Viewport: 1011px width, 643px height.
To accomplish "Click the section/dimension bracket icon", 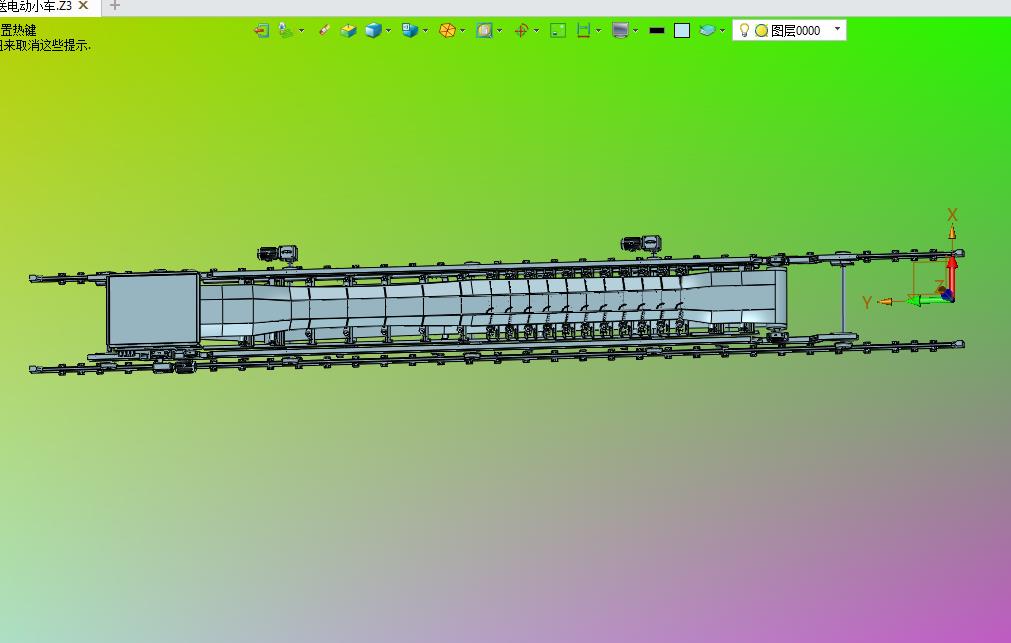I will [x=584, y=30].
